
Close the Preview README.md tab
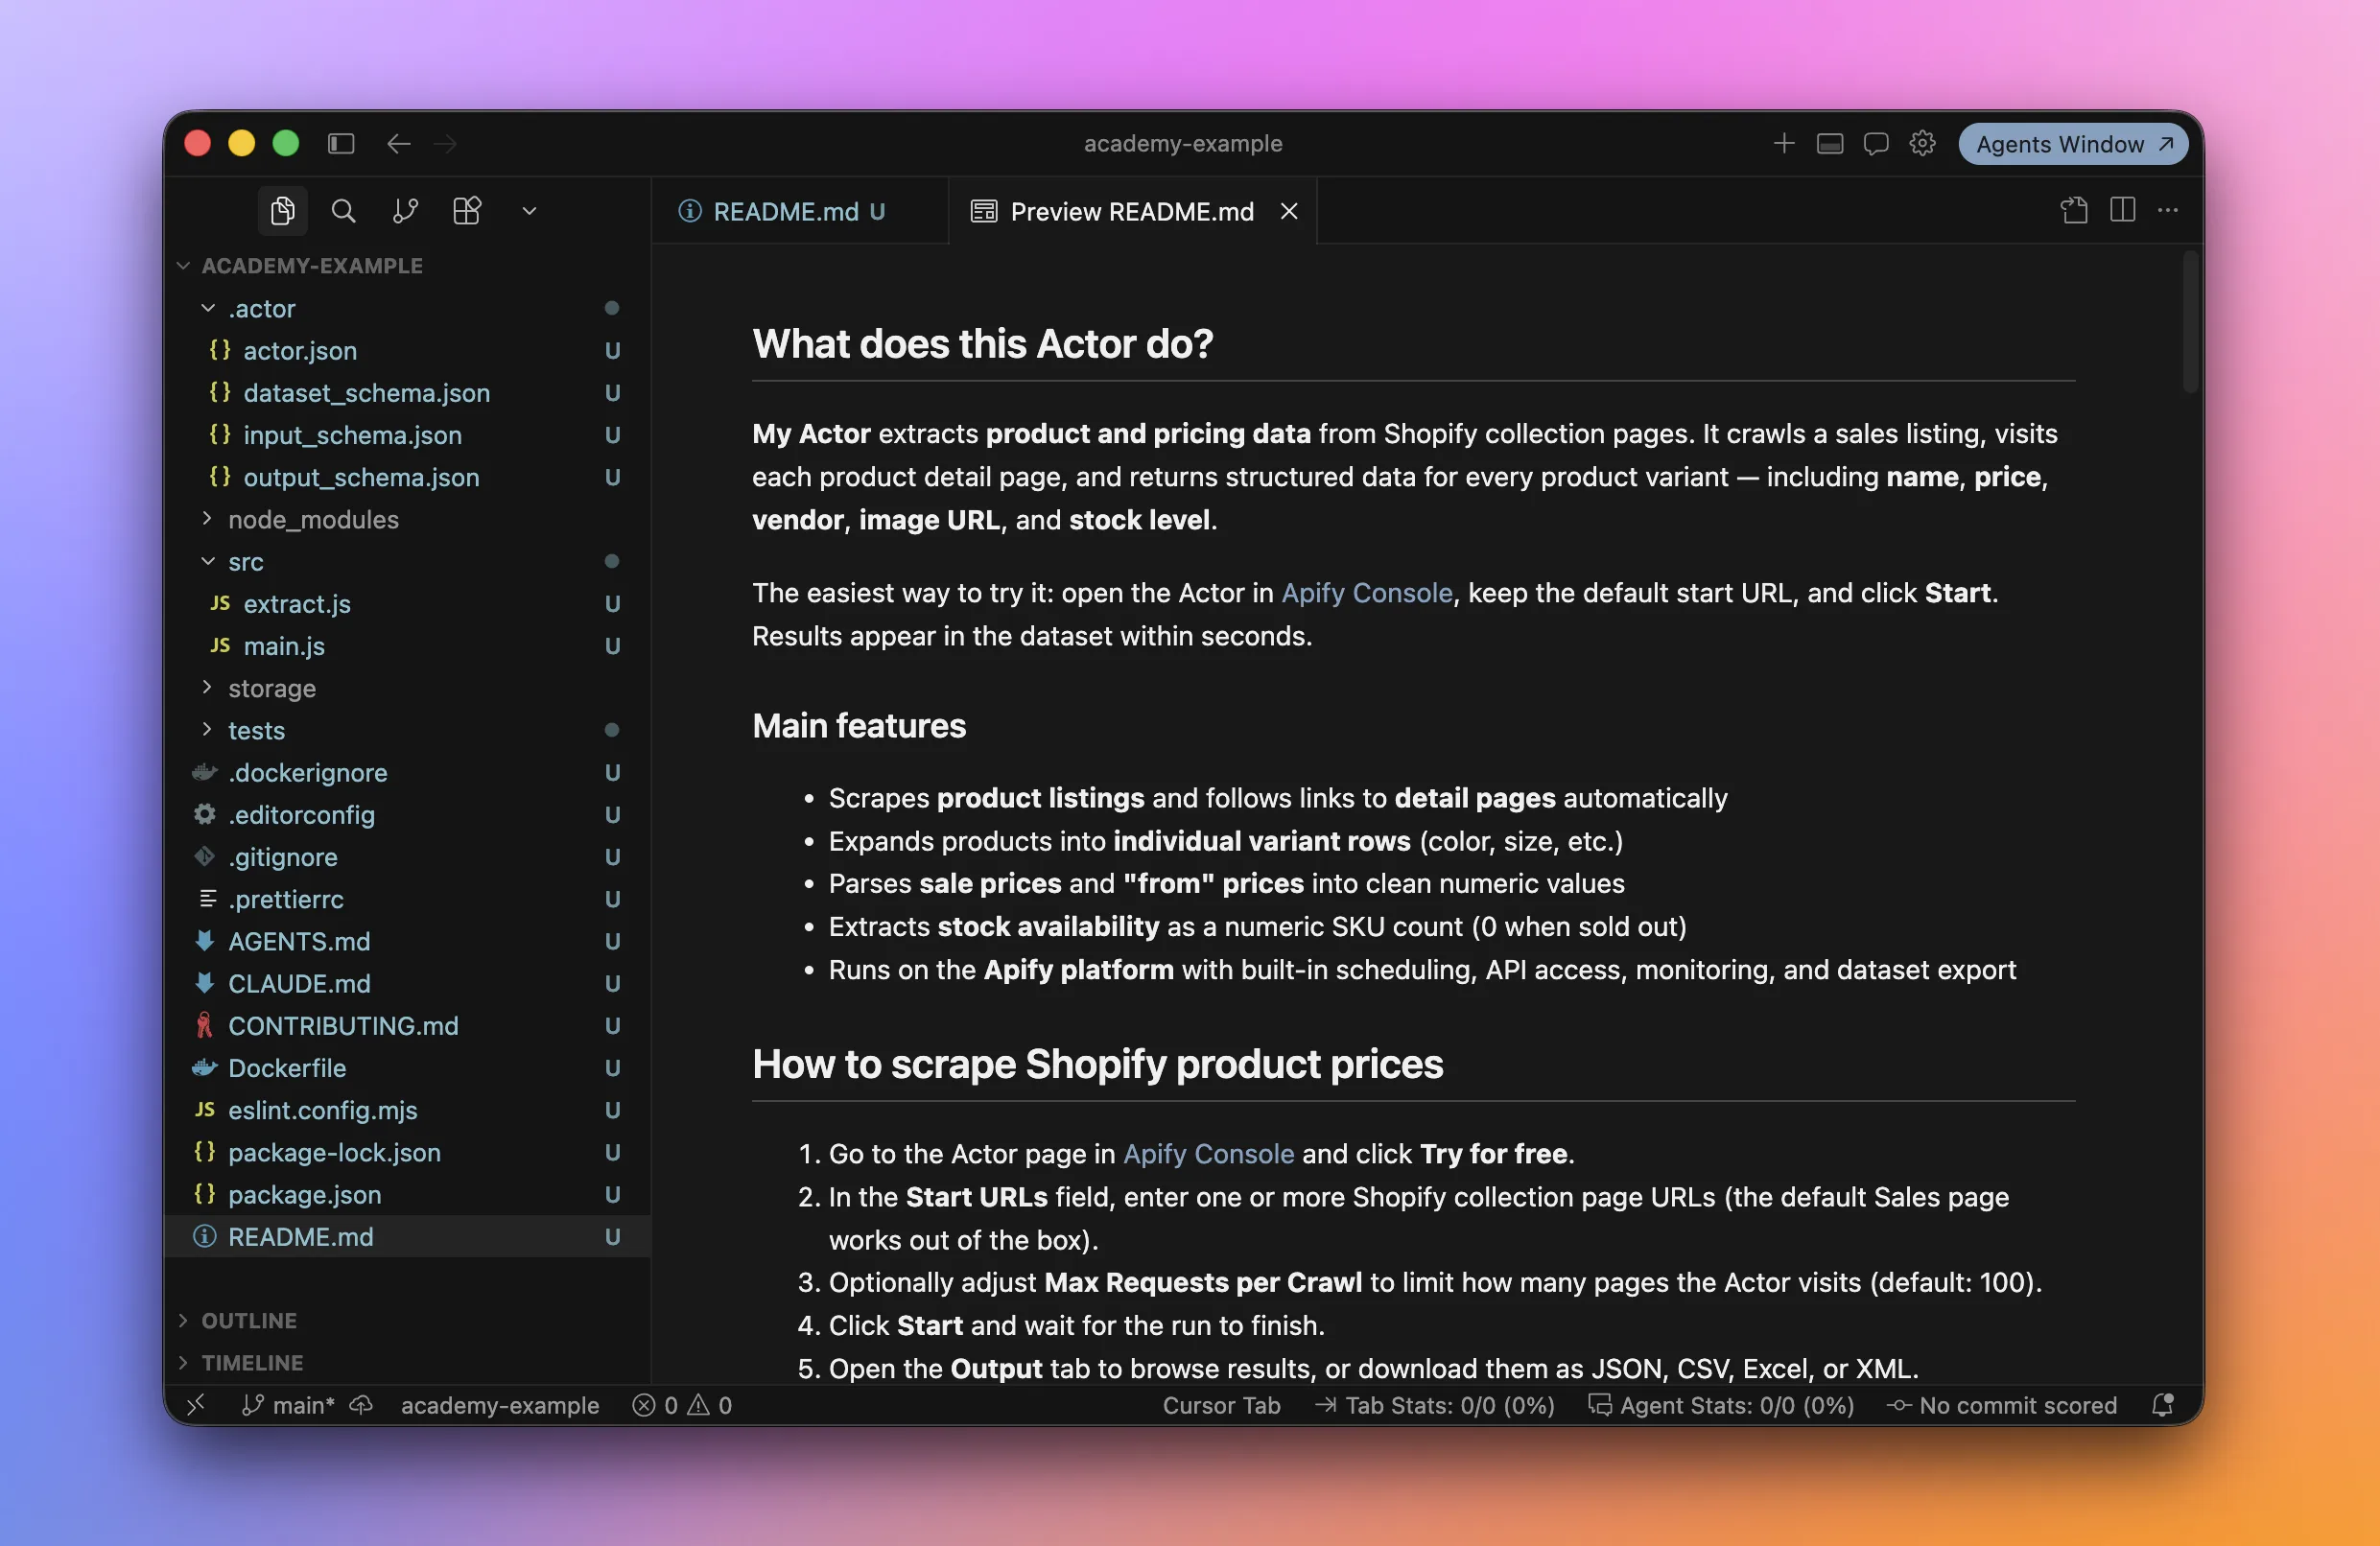point(1289,211)
